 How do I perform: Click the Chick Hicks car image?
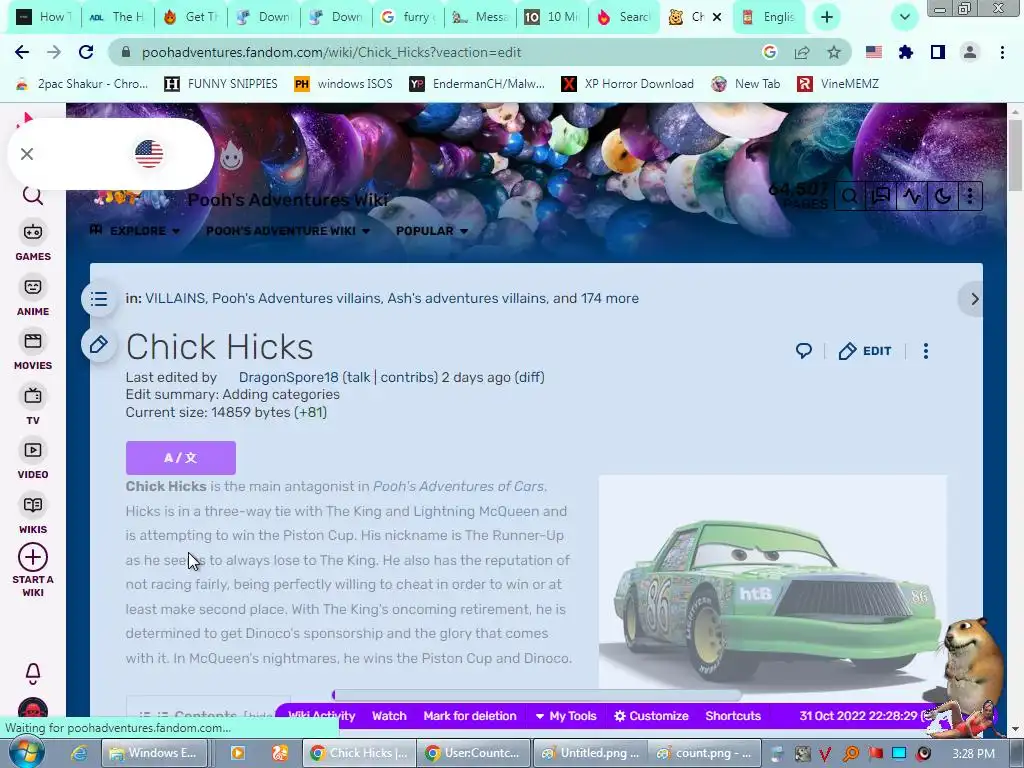click(x=773, y=581)
